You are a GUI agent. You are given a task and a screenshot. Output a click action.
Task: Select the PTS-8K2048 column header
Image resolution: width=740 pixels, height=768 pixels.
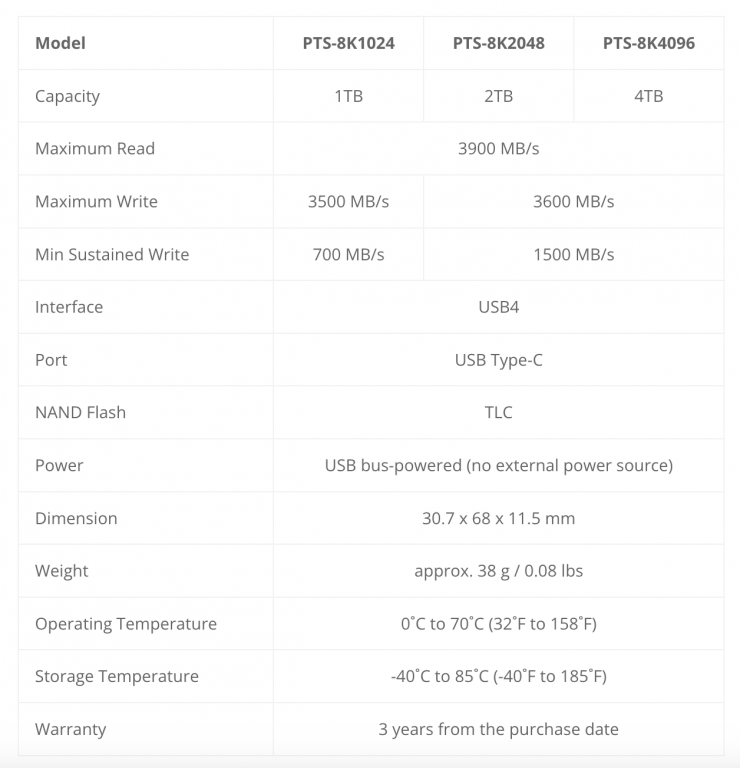[498, 43]
